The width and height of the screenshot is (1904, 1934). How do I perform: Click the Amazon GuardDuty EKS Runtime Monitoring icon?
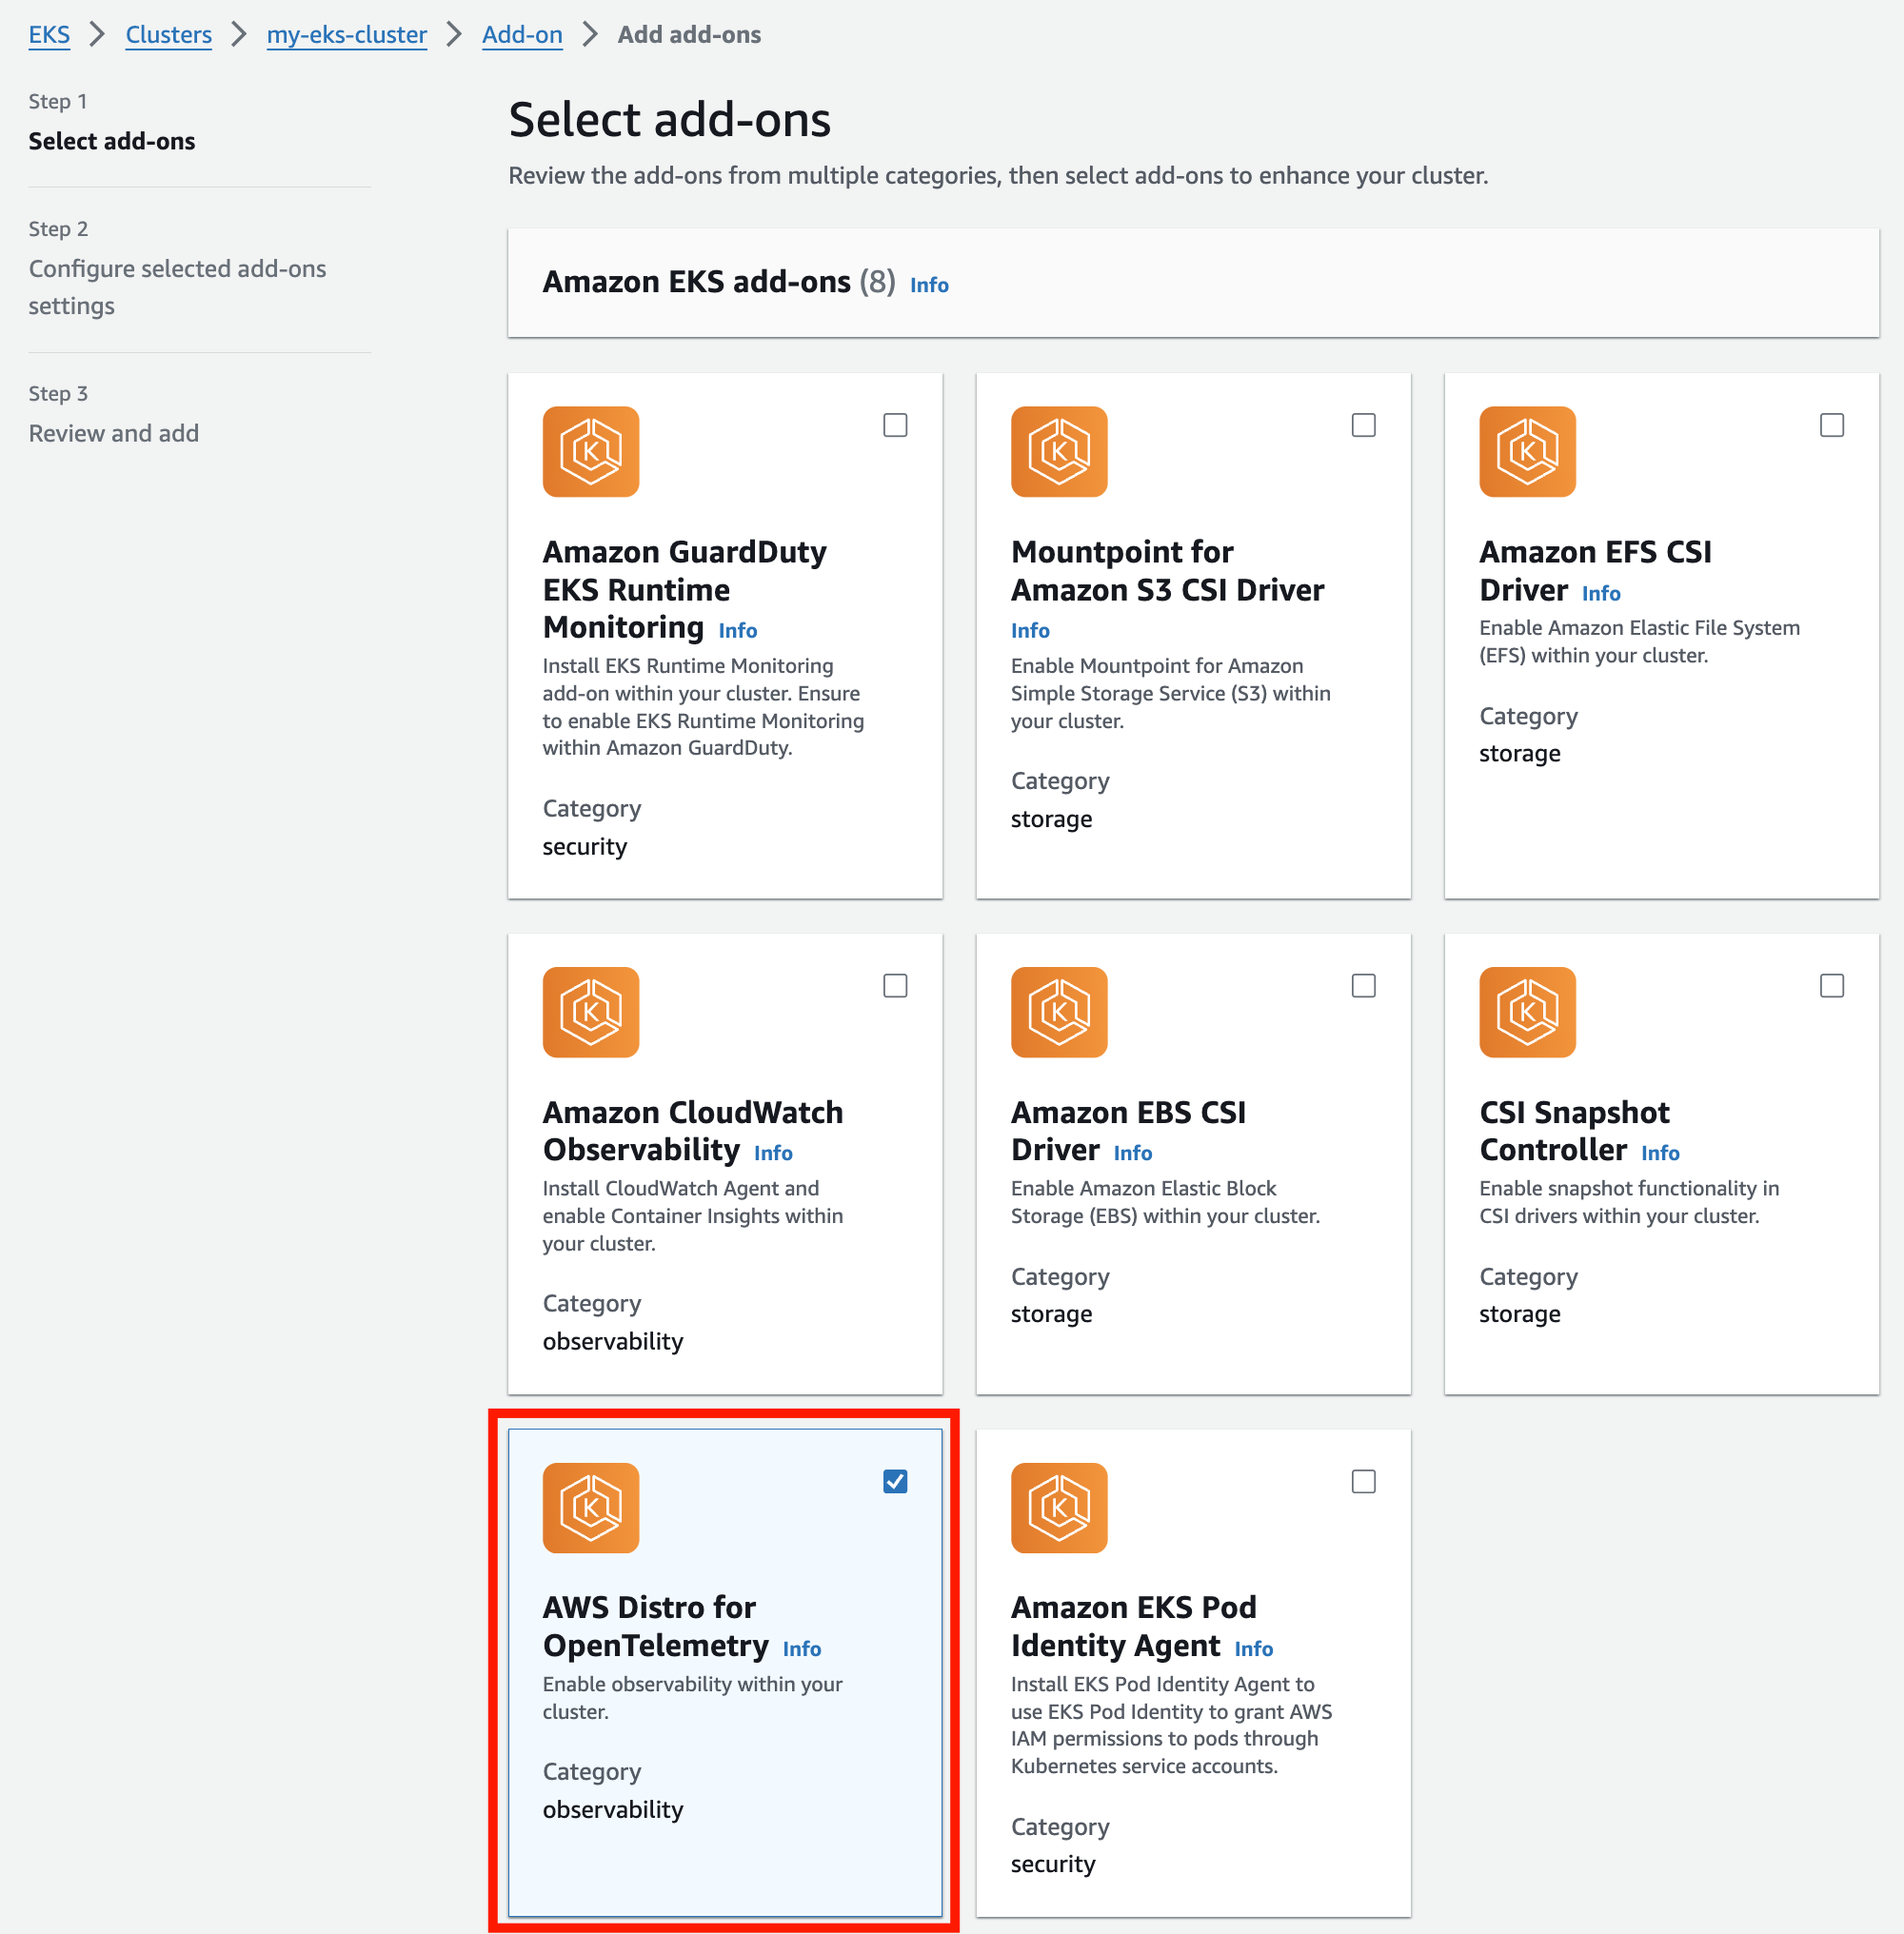[590, 451]
